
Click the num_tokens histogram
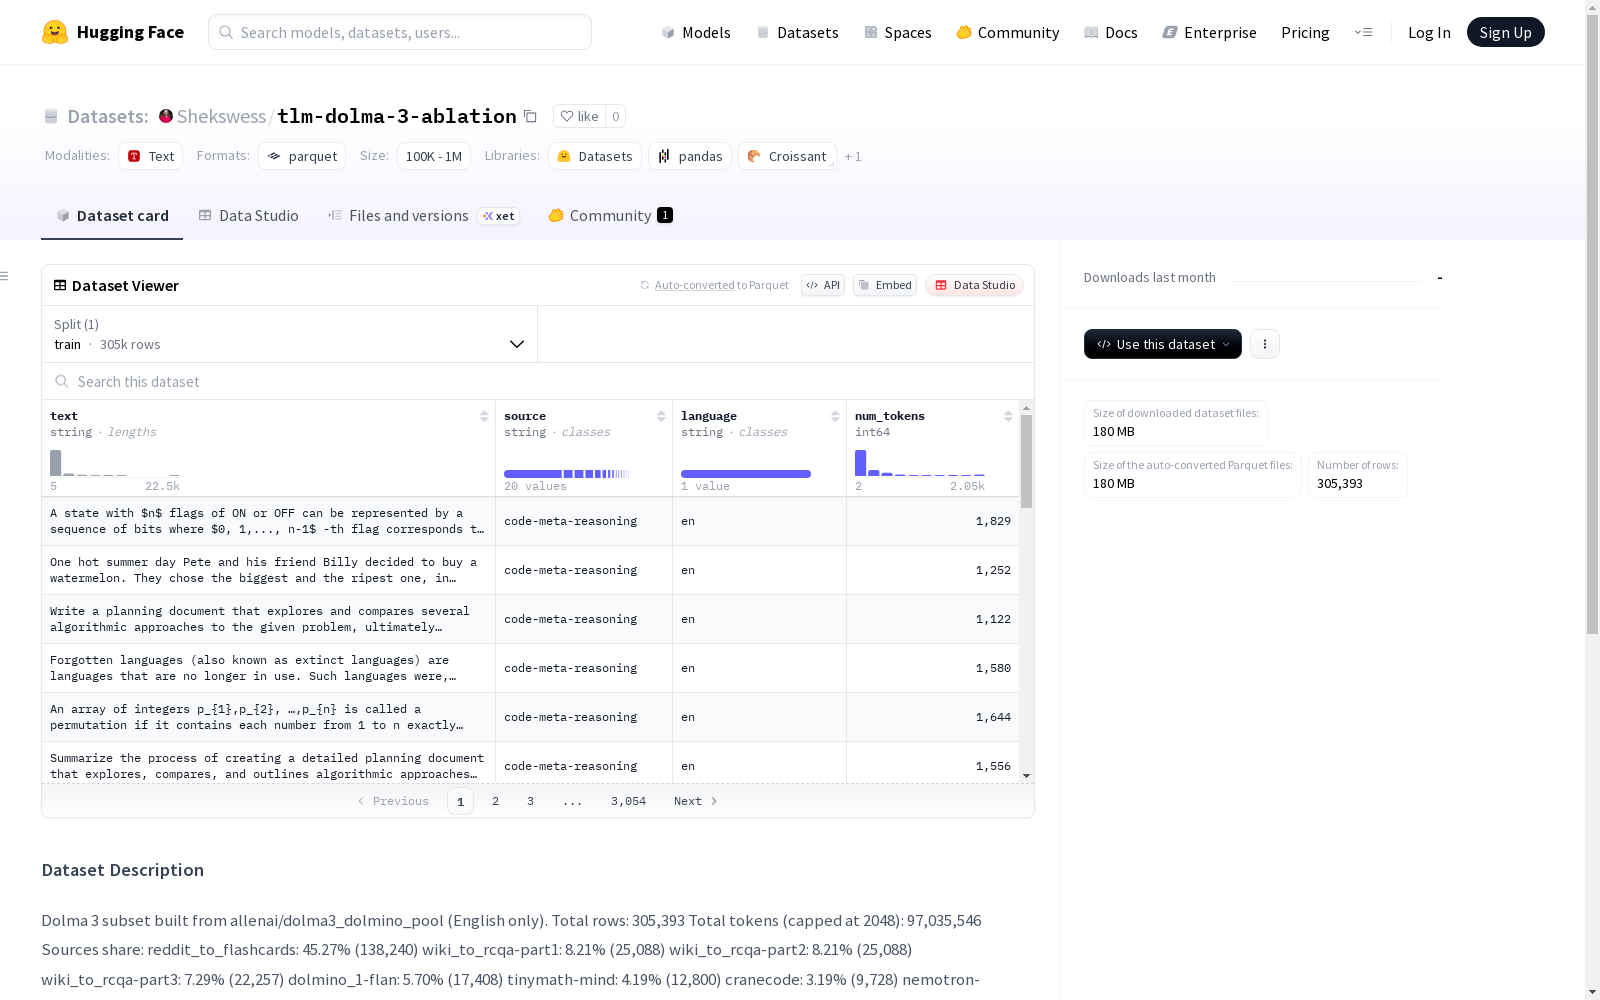click(x=920, y=463)
